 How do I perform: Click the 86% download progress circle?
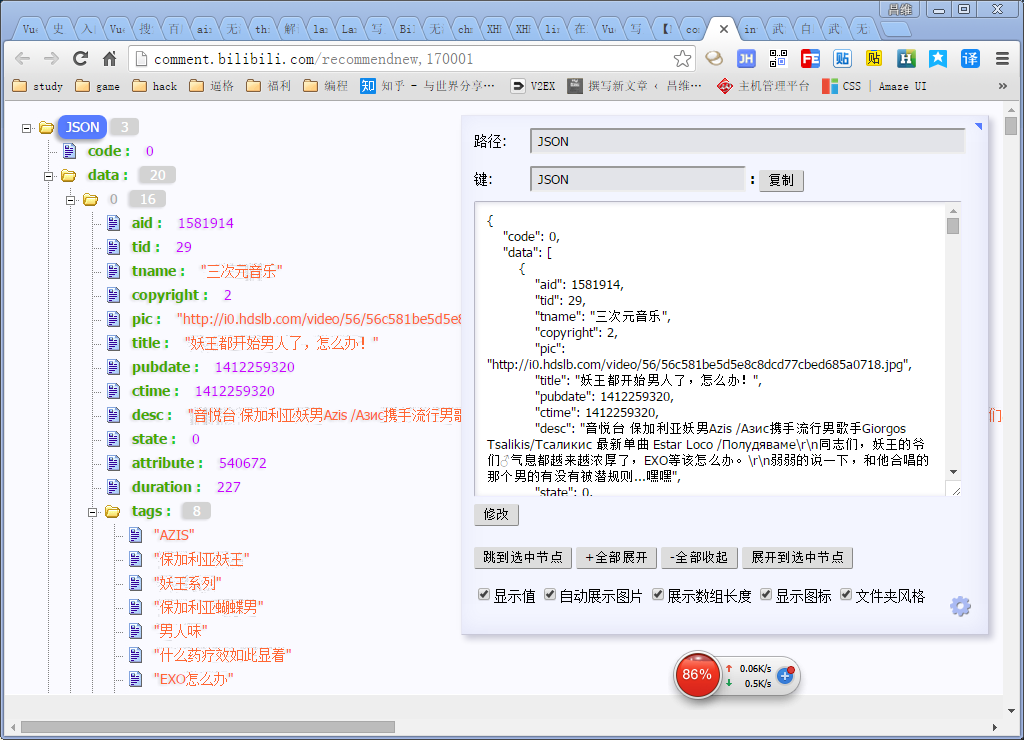(x=697, y=676)
